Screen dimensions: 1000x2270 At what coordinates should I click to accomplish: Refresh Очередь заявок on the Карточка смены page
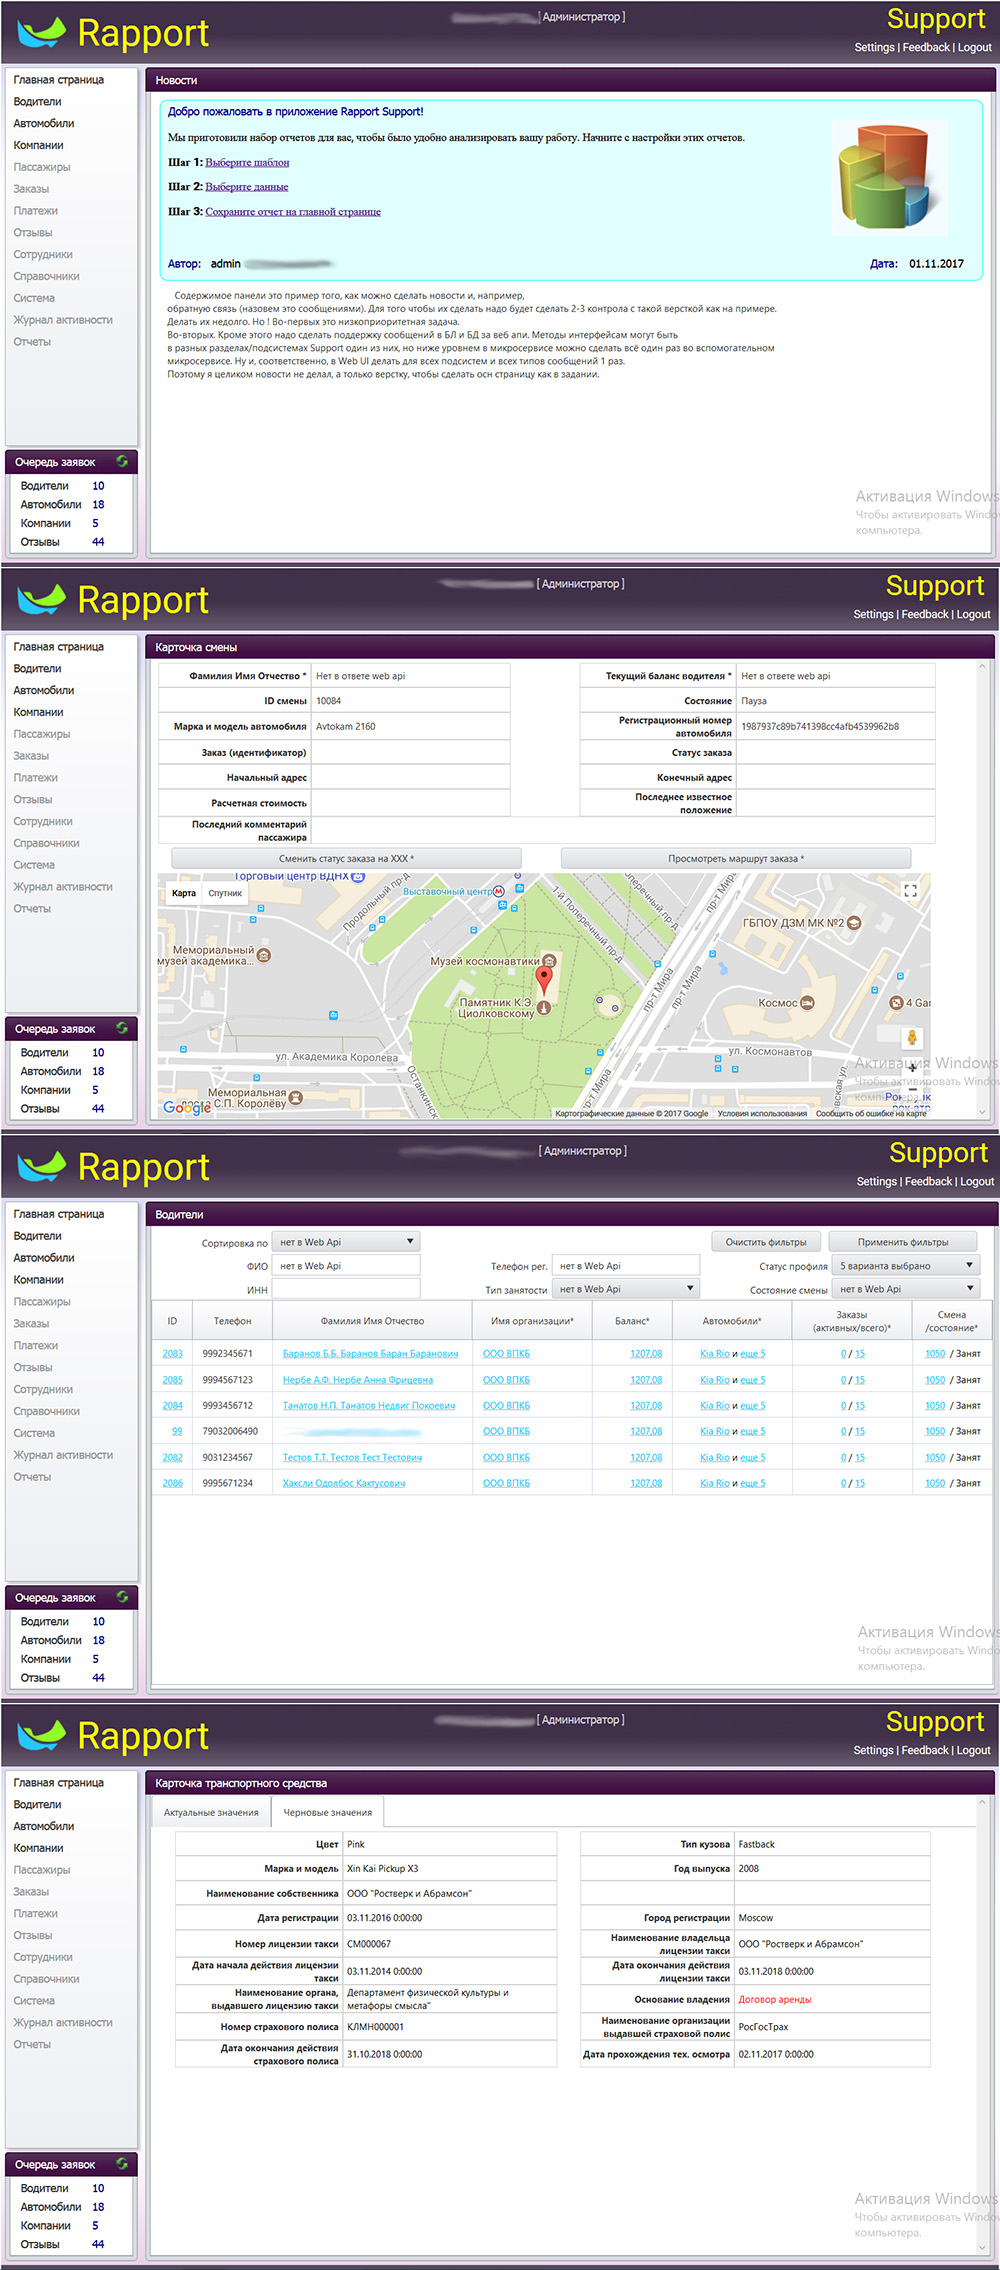pos(122,1028)
